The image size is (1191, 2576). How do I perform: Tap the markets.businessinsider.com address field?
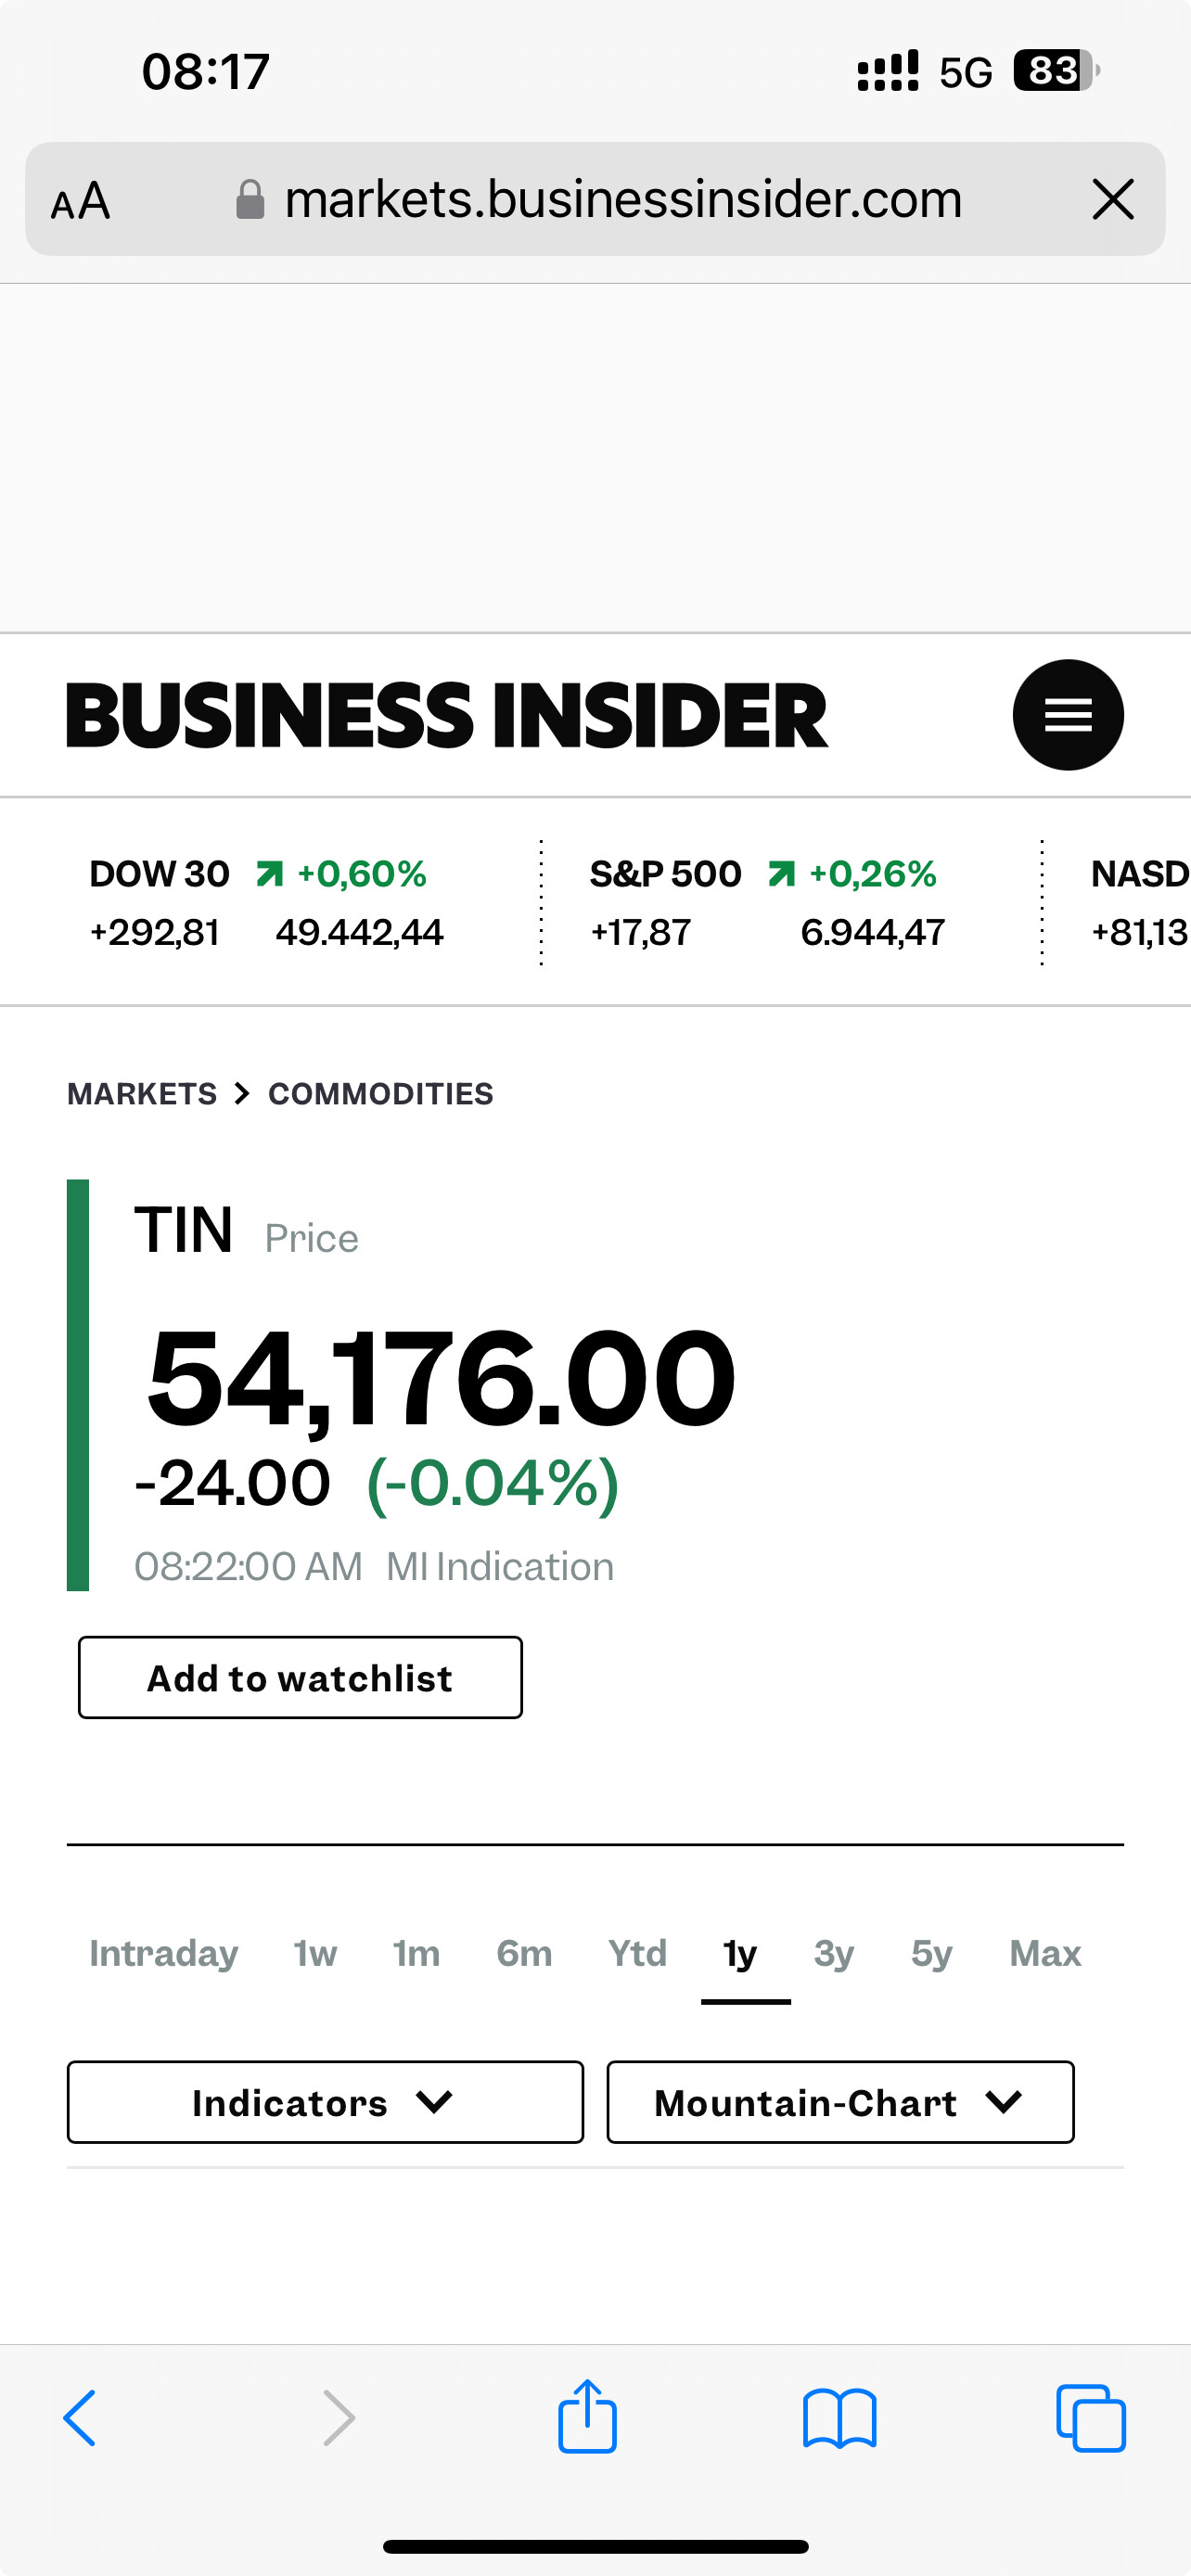pos(622,199)
